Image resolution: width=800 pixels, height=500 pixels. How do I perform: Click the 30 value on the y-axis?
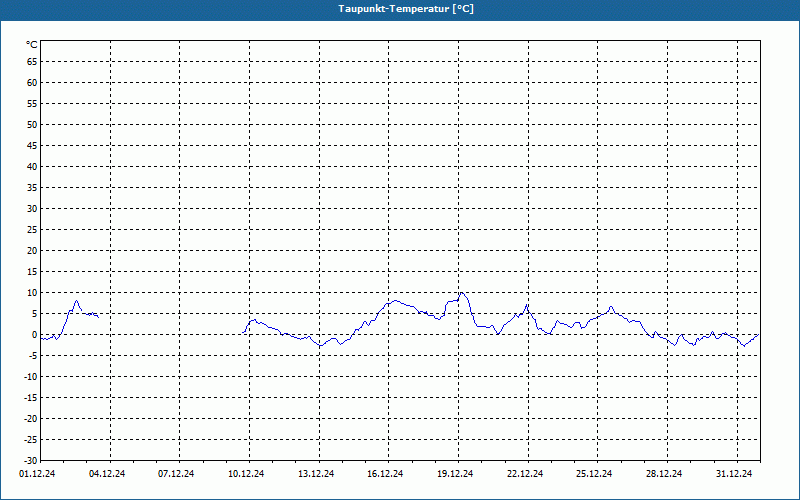click(x=32, y=209)
